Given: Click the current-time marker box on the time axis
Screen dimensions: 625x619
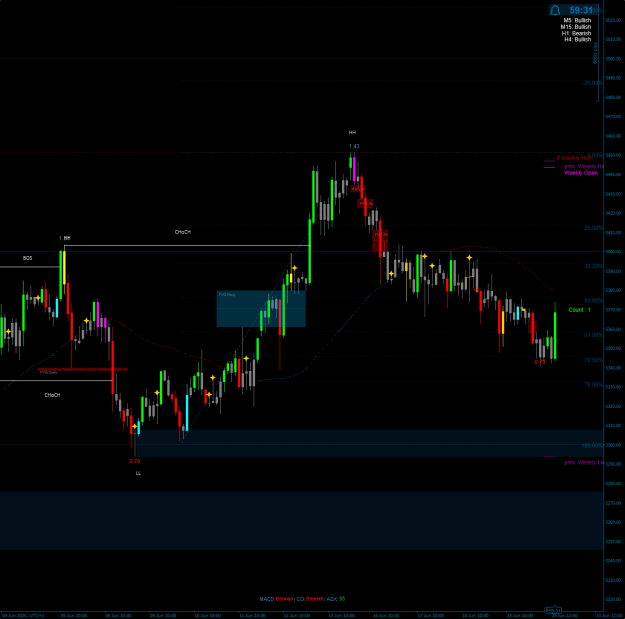Looking at the screenshot, I should (553, 611).
